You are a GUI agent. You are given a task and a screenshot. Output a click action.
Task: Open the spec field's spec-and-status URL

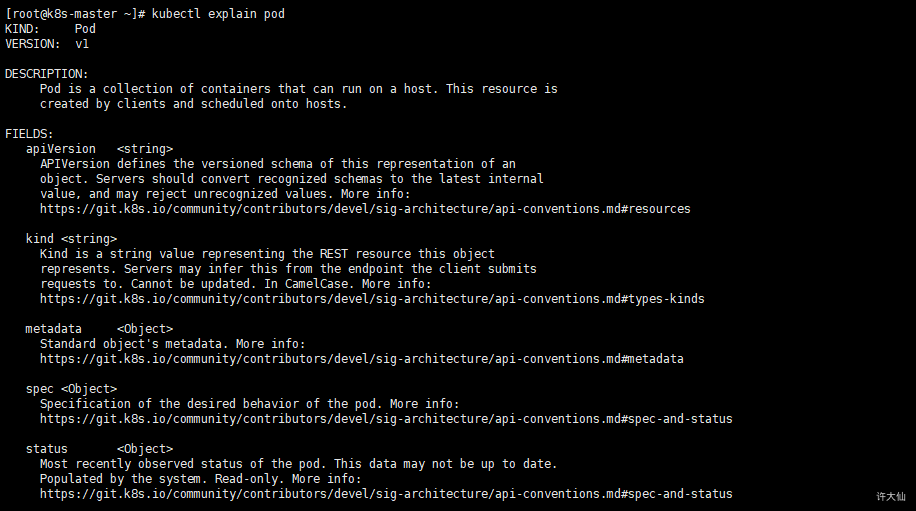(386, 419)
